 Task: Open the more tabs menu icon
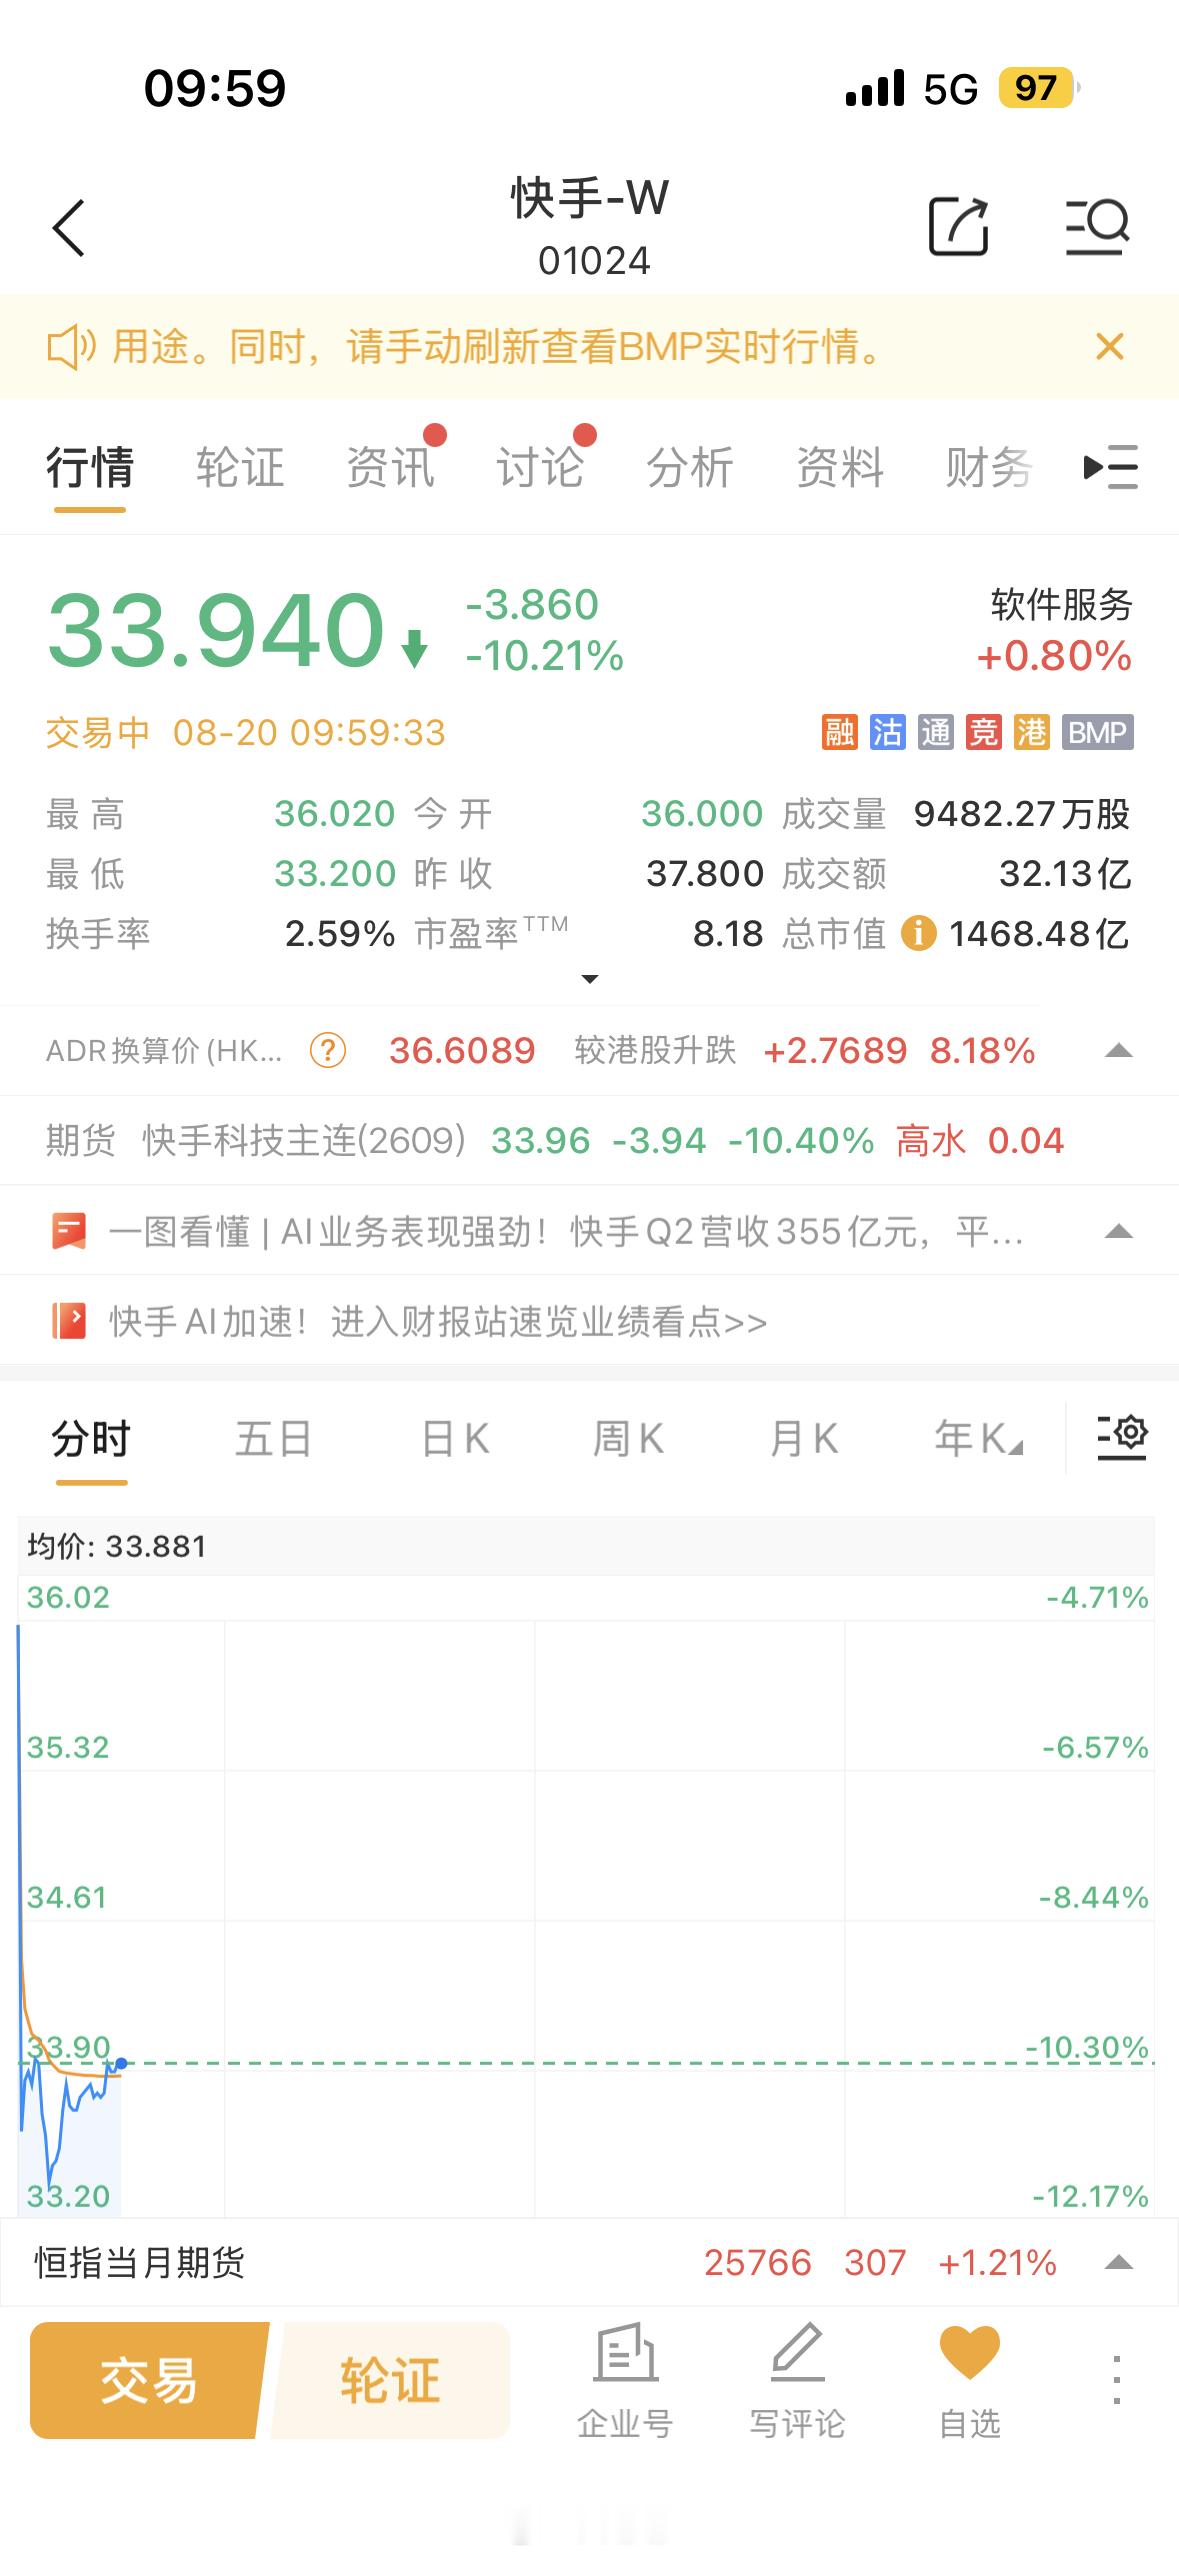click(1111, 467)
